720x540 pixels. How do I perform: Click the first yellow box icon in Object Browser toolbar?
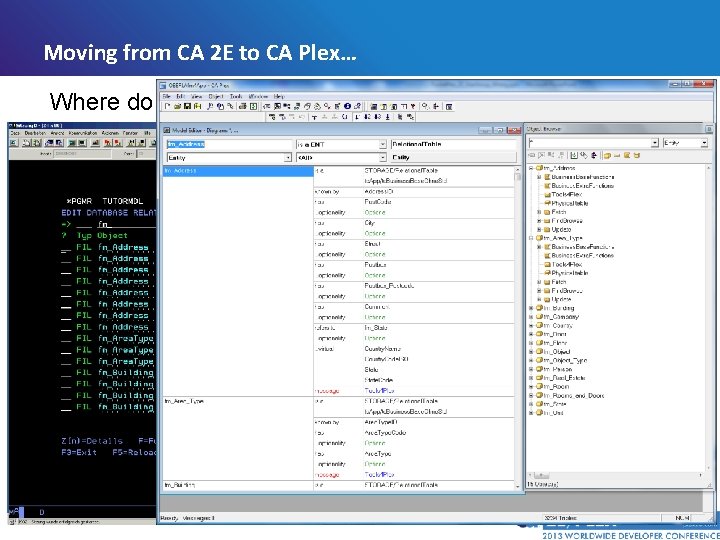coord(607,156)
